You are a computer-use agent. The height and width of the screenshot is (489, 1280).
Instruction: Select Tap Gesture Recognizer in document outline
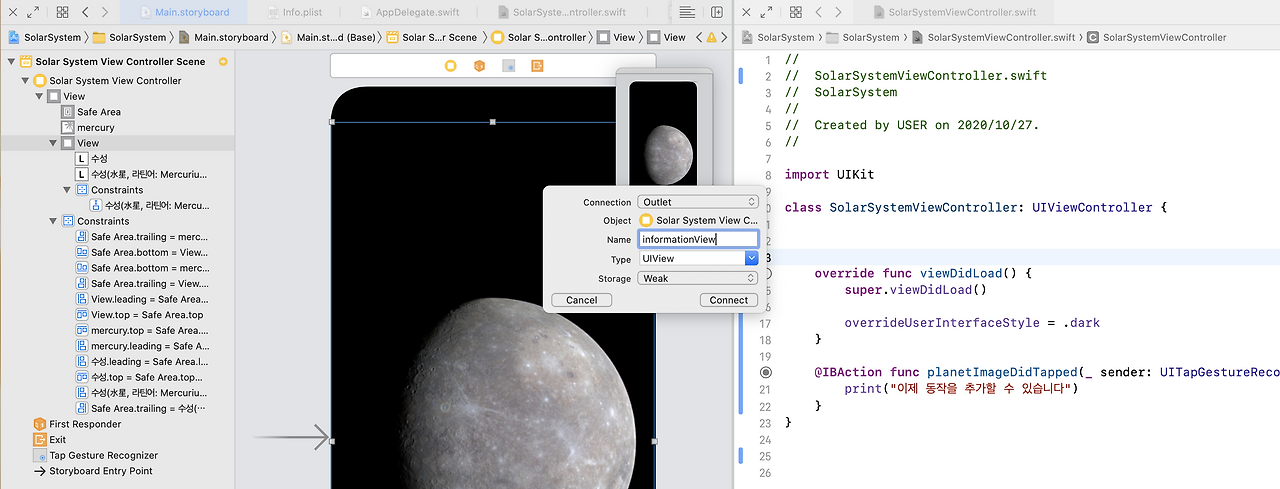click(101, 455)
